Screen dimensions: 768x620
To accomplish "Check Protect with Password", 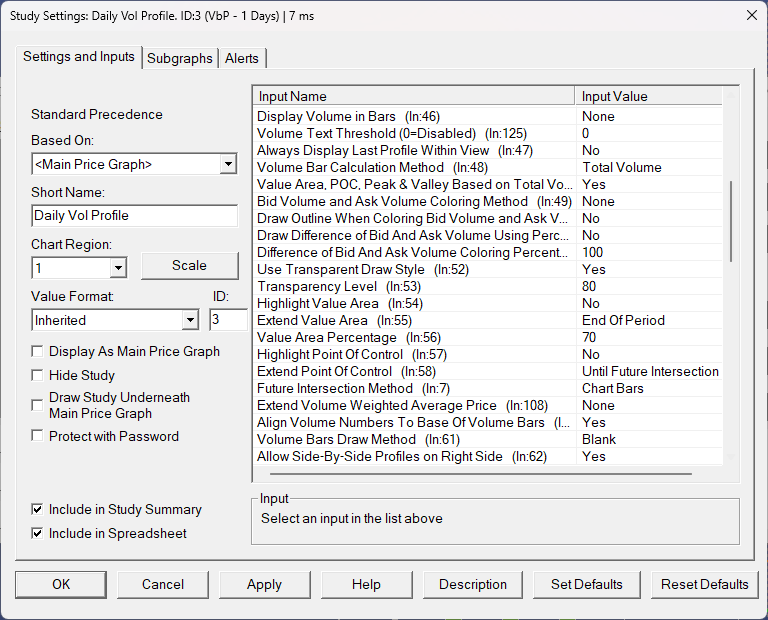I will (x=37, y=436).
